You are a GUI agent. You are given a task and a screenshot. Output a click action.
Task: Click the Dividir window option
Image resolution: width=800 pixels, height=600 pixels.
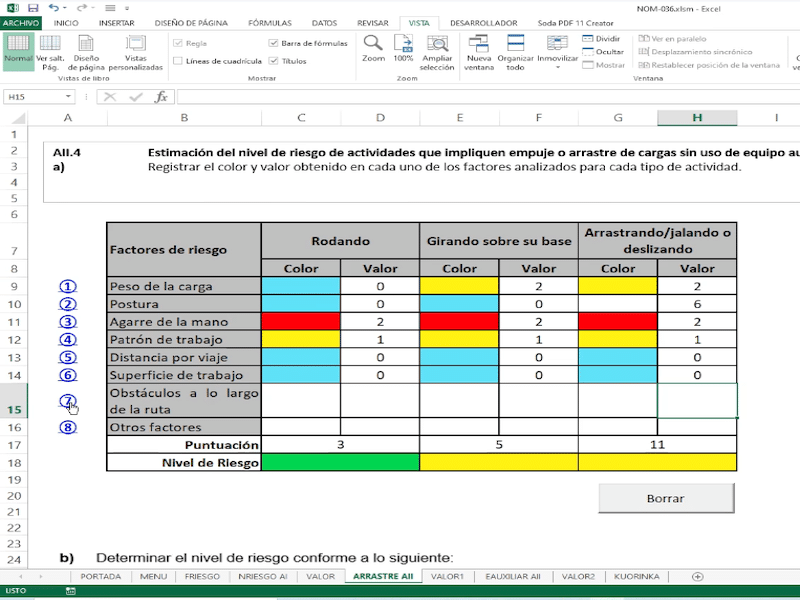601,39
